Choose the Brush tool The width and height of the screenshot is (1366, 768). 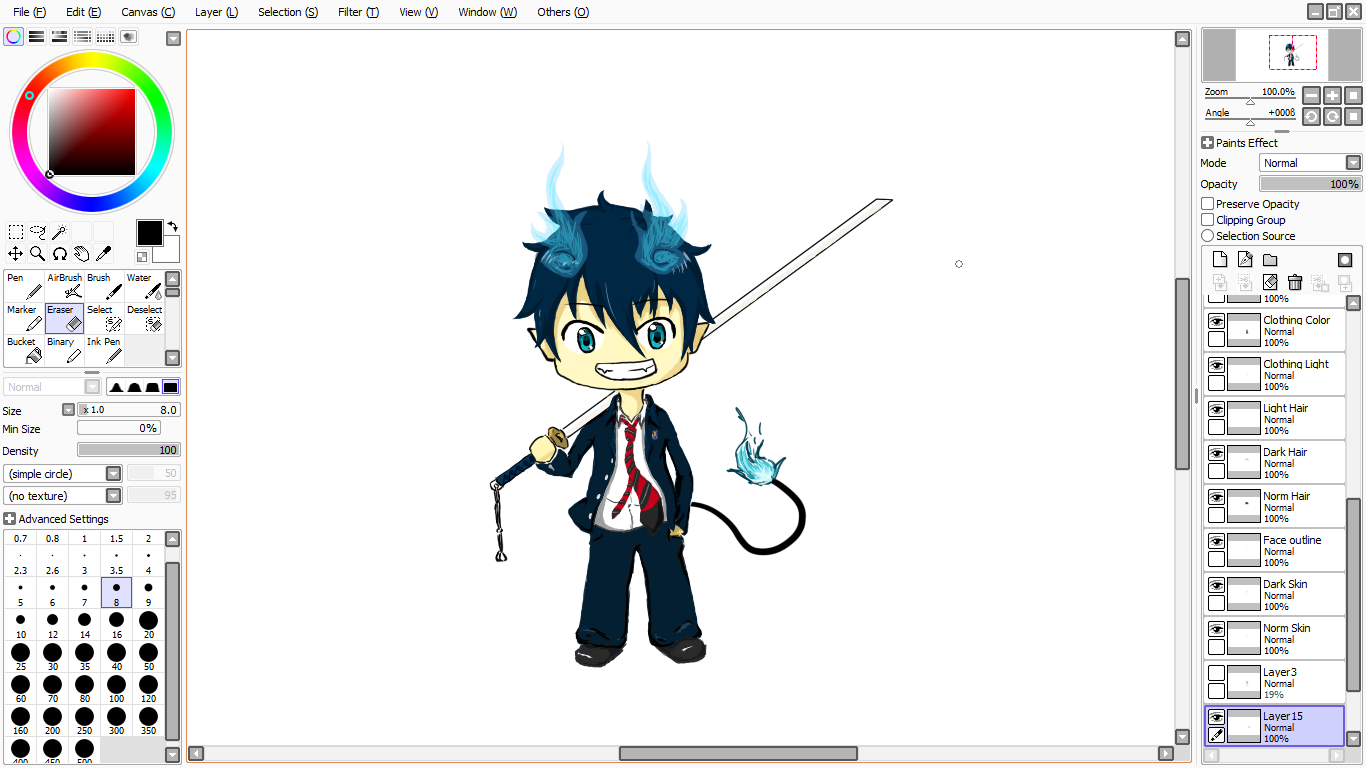pos(104,286)
